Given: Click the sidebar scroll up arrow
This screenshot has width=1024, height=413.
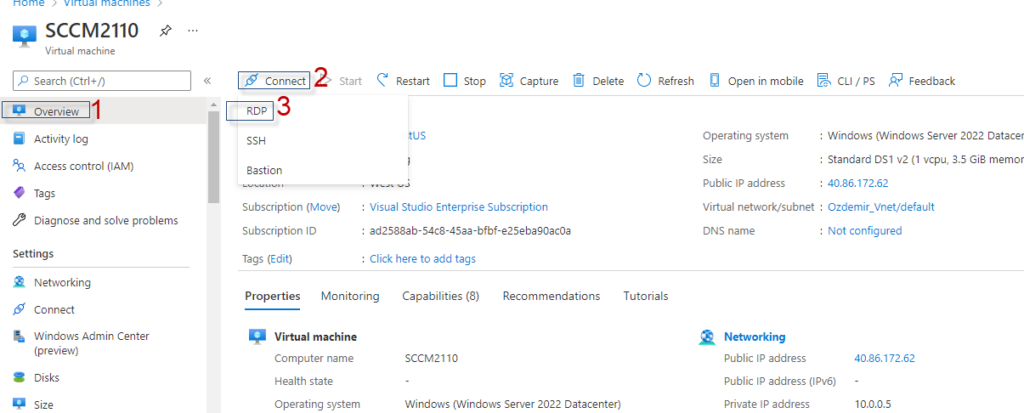Looking at the screenshot, I should point(214,105).
